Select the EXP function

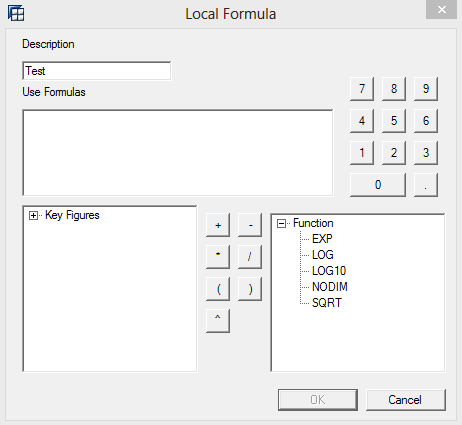pos(322,239)
